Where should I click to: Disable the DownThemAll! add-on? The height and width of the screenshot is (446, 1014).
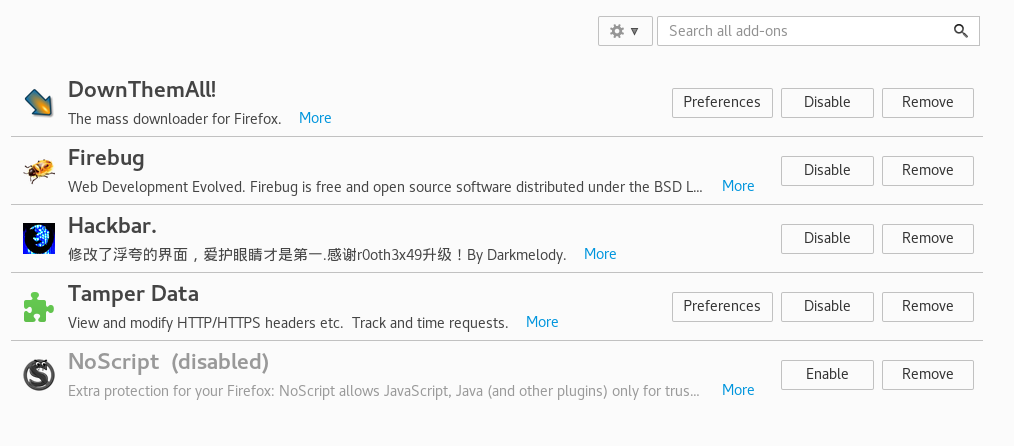click(827, 103)
